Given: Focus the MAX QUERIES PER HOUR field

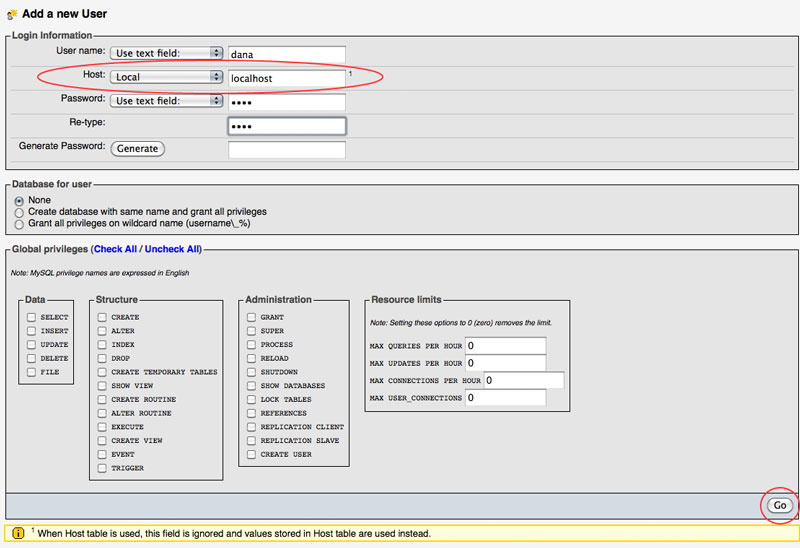Looking at the screenshot, I should click(x=505, y=345).
